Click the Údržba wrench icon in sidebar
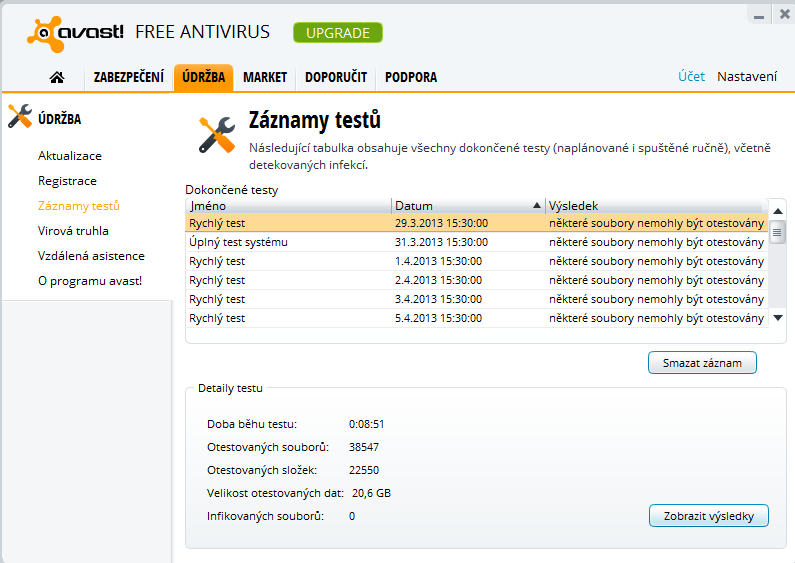 [x=20, y=118]
